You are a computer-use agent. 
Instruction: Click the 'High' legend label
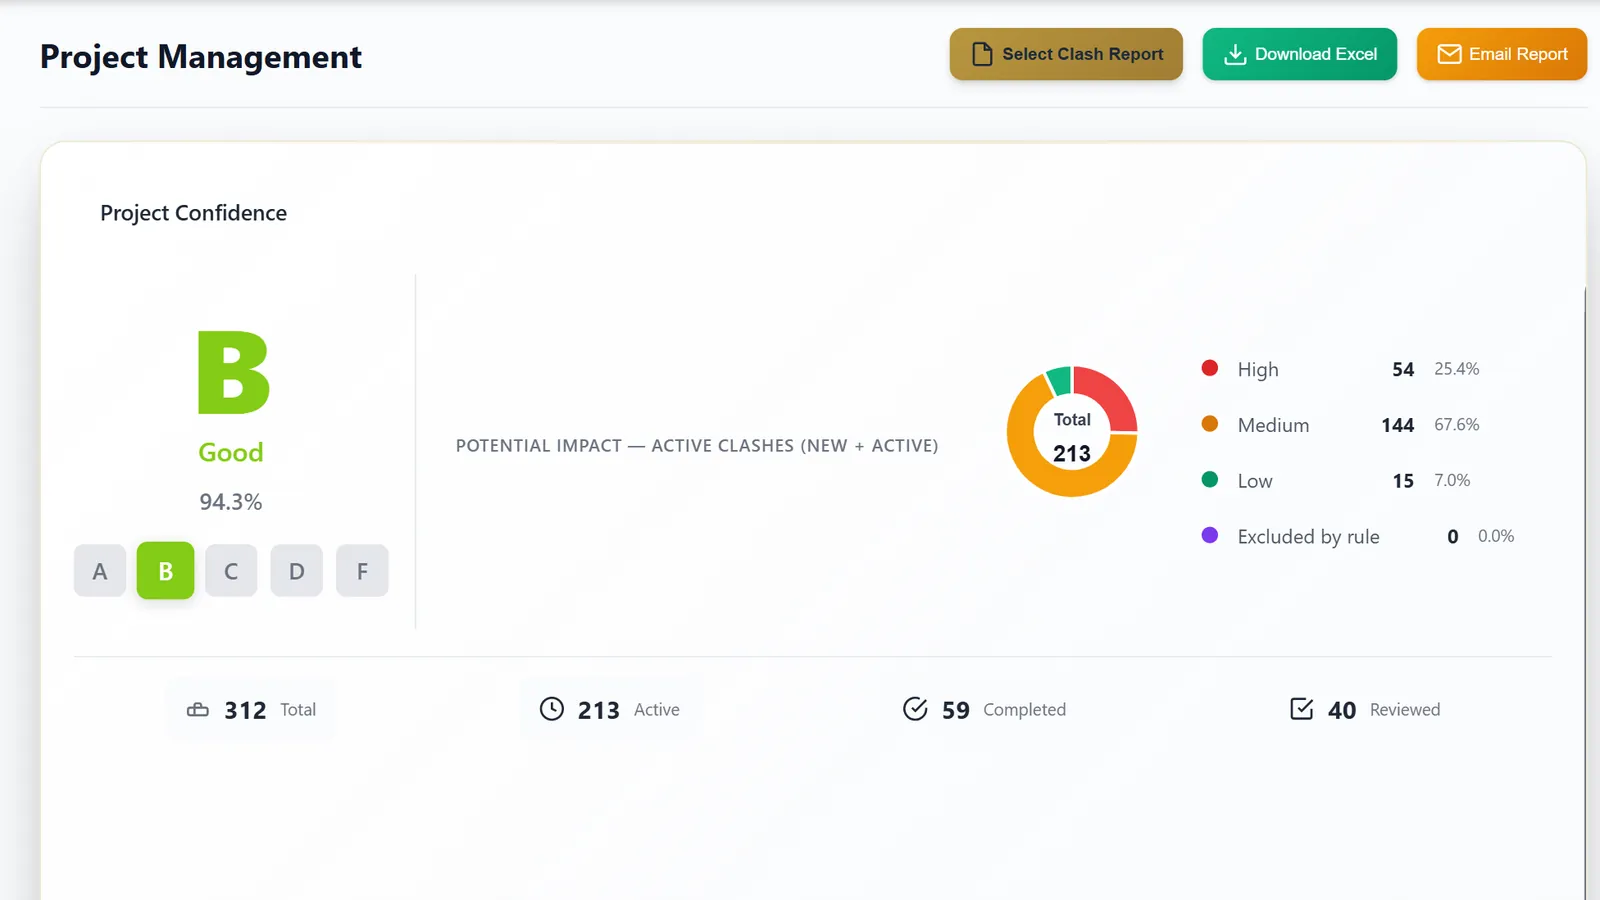[1258, 369]
